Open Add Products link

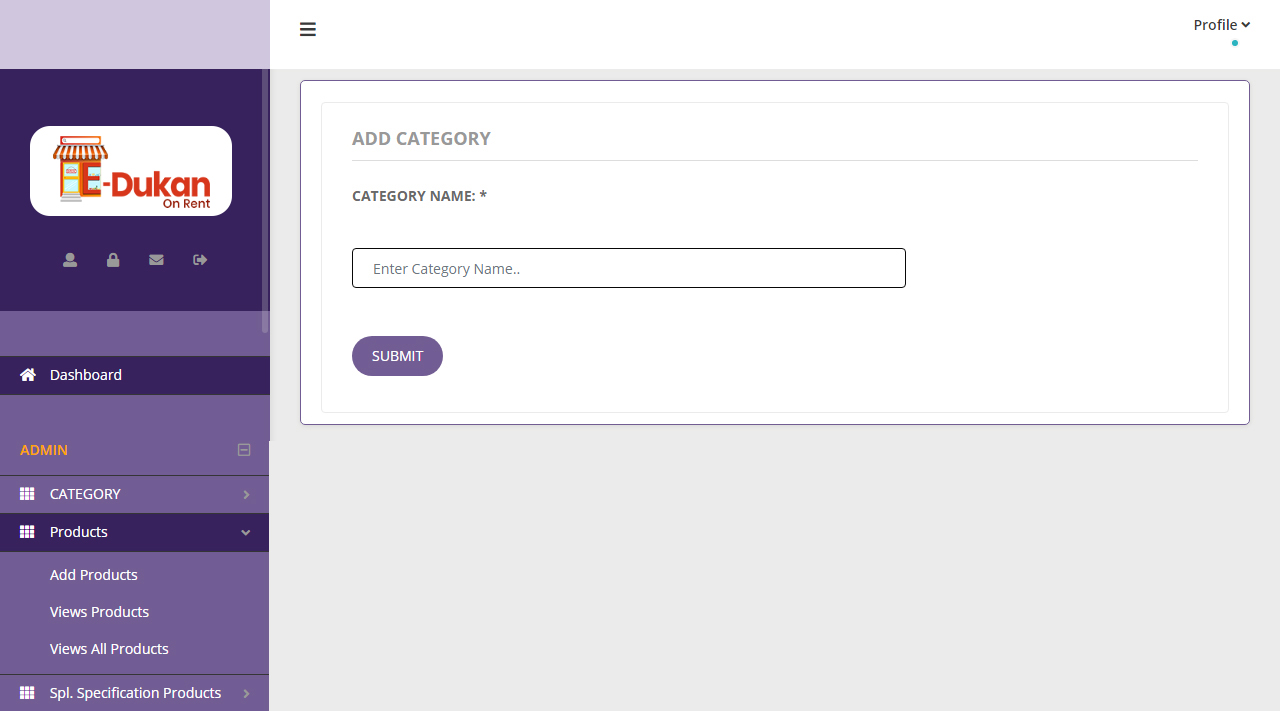[94, 575]
